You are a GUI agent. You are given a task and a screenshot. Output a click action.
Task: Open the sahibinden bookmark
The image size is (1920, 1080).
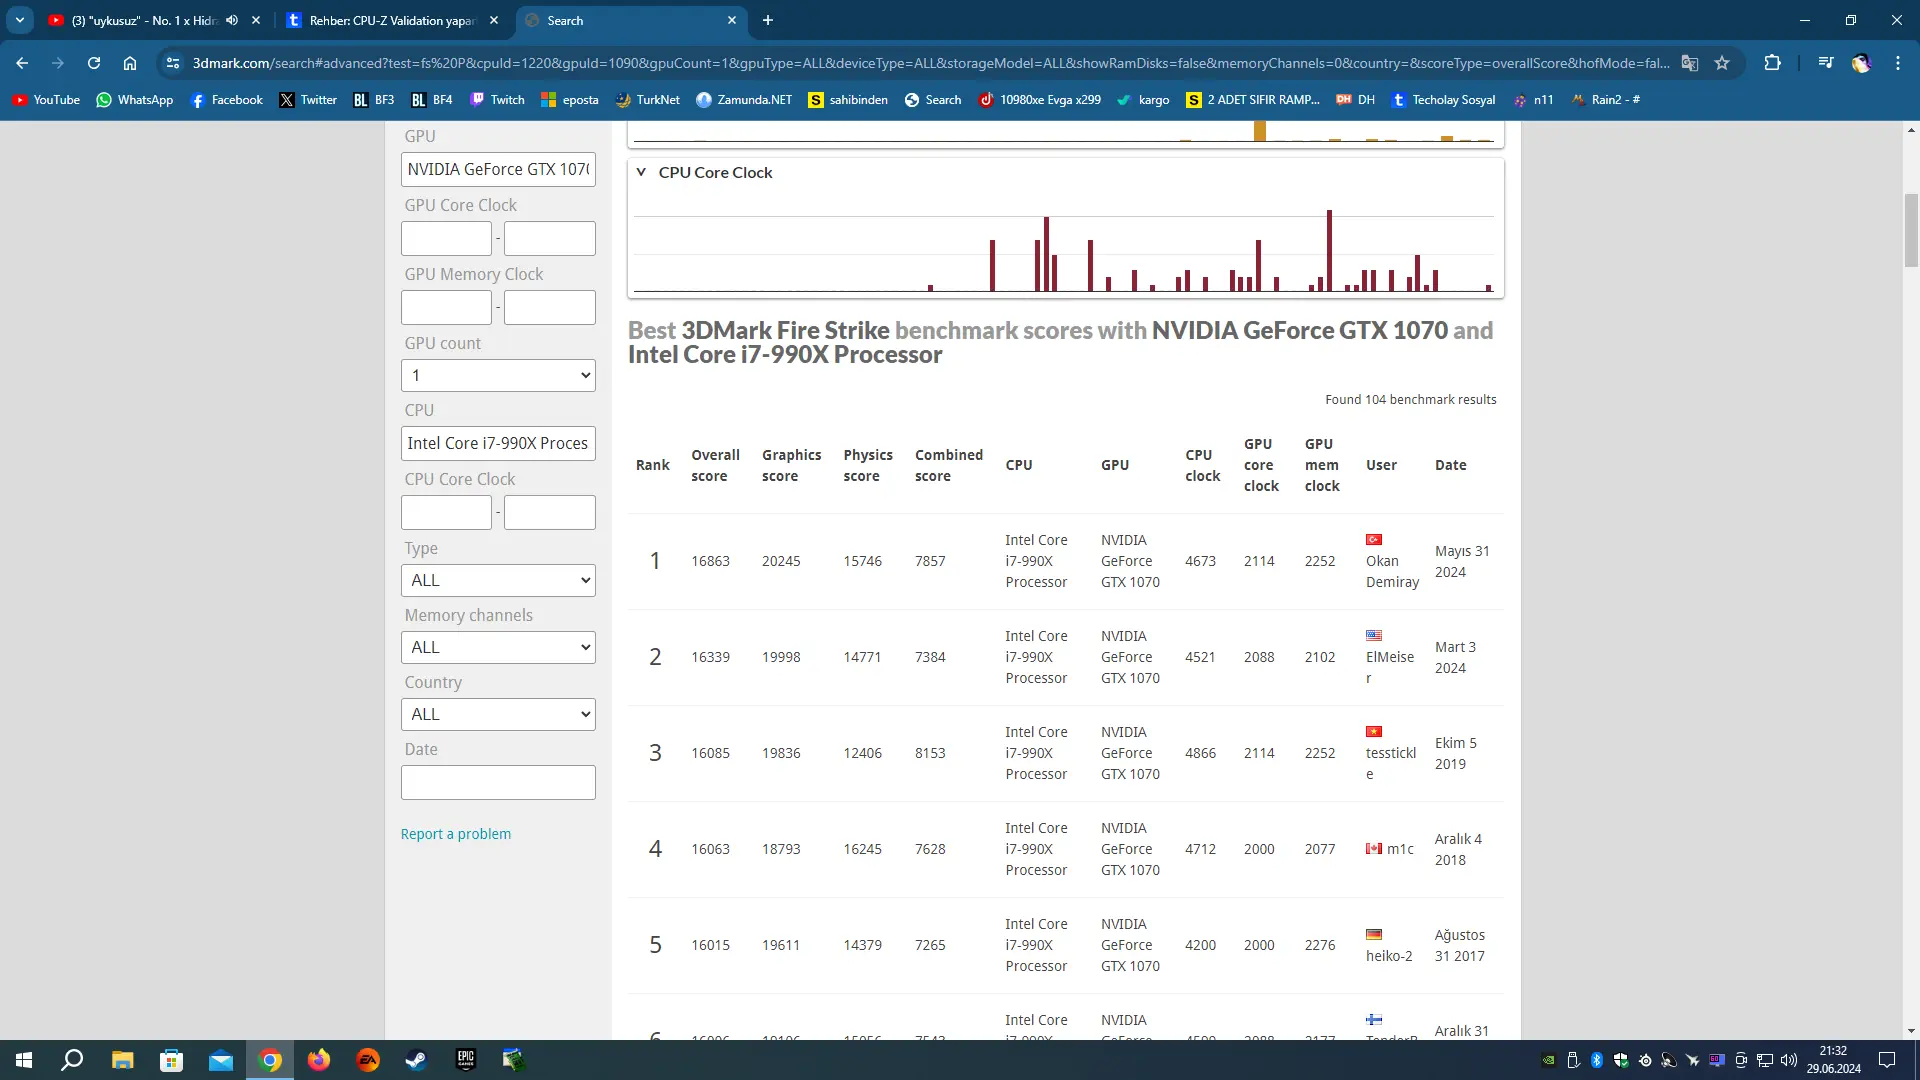click(x=848, y=100)
